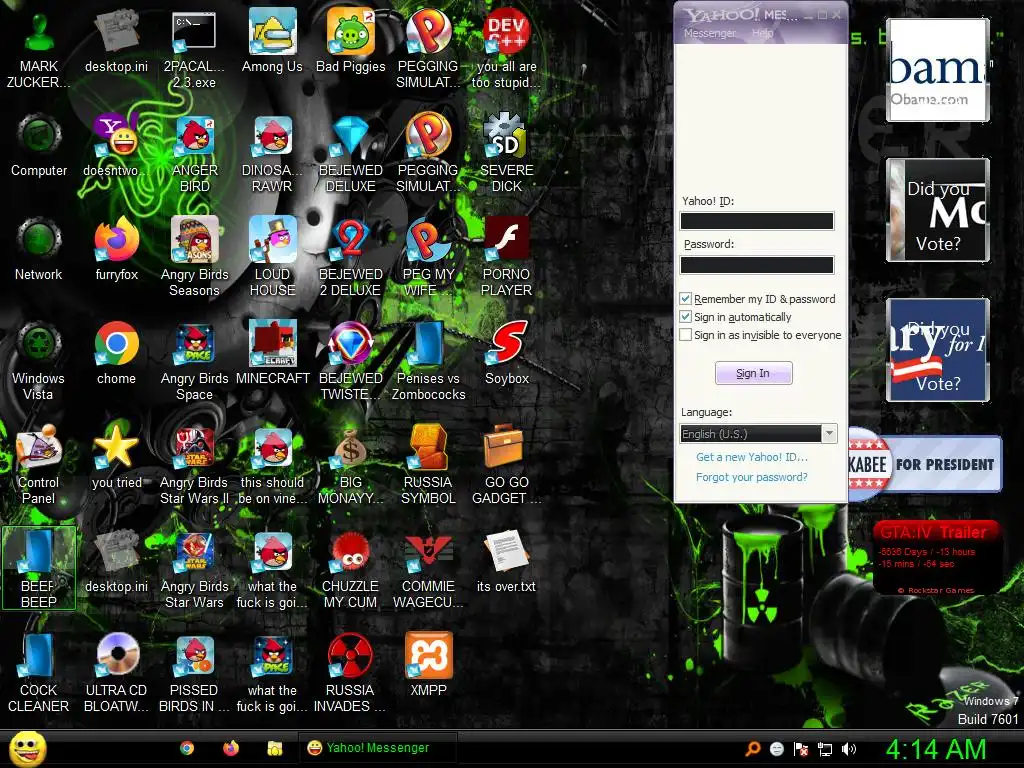Open the Help menu in Yahoo Messenger

click(762, 33)
